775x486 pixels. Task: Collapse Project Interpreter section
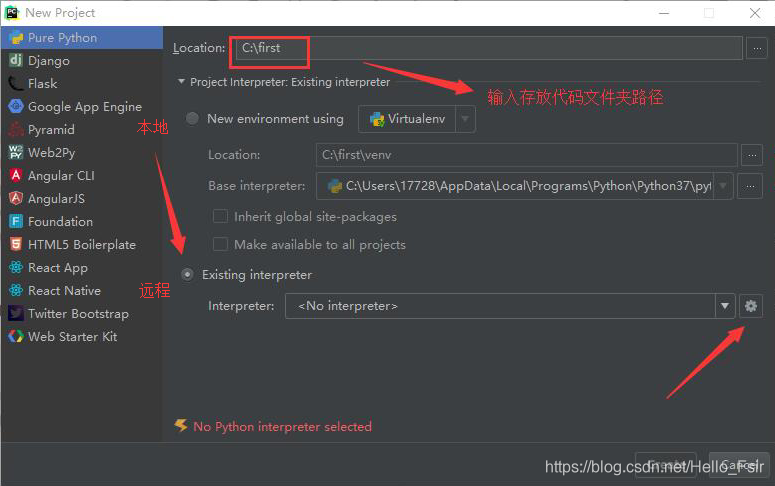pyautogui.click(x=181, y=81)
